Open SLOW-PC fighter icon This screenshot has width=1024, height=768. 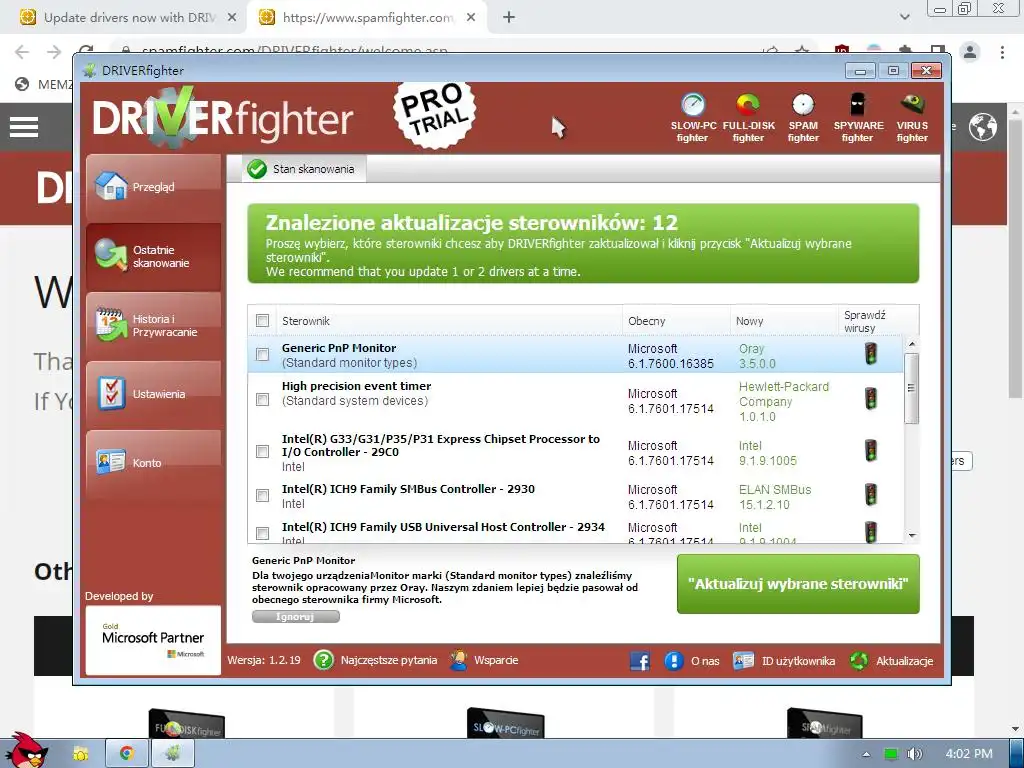[x=693, y=105]
